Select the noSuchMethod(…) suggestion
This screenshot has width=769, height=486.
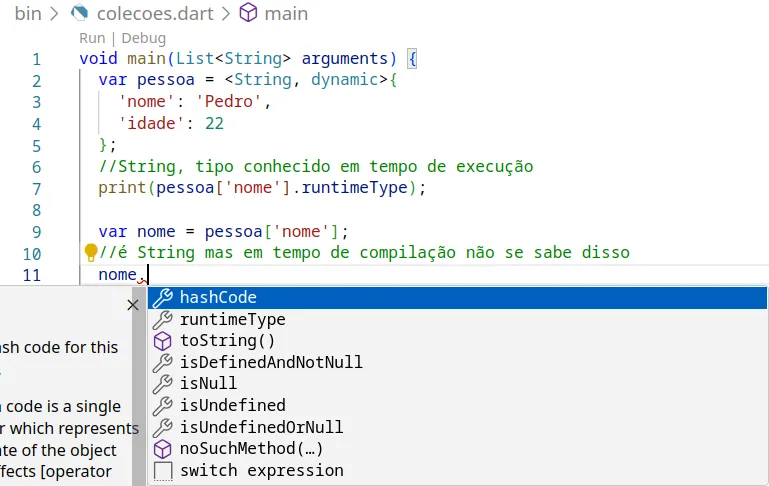pos(457,449)
